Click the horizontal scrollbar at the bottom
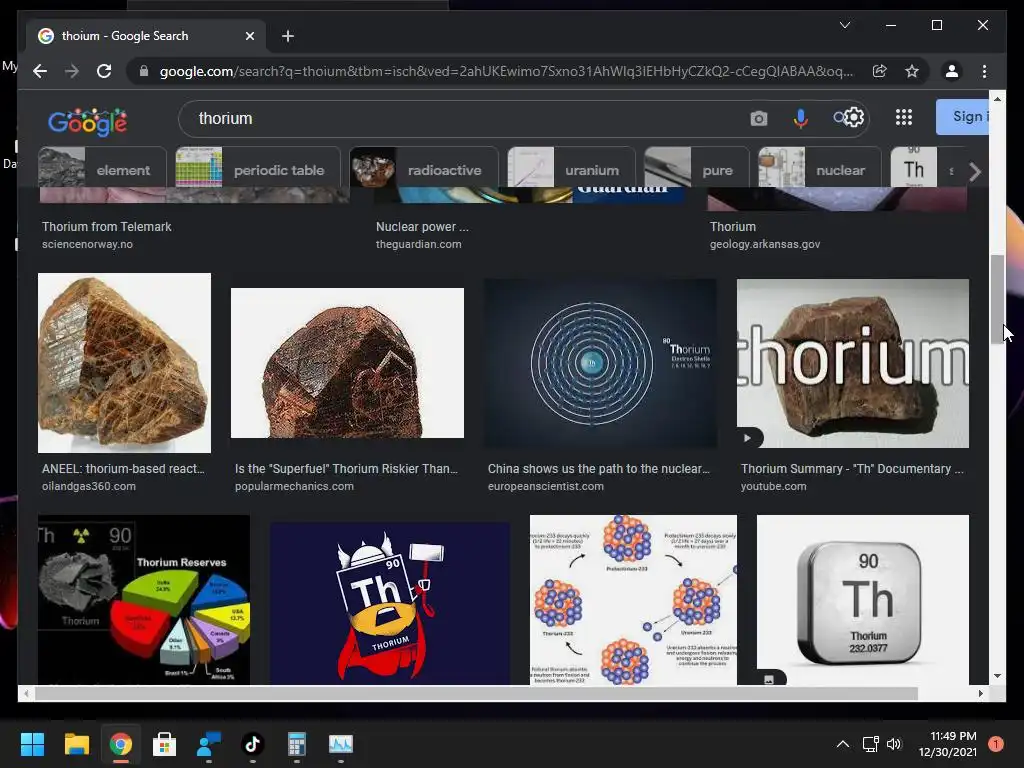The height and width of the screenshot is (768, 1024). [476, 694]
